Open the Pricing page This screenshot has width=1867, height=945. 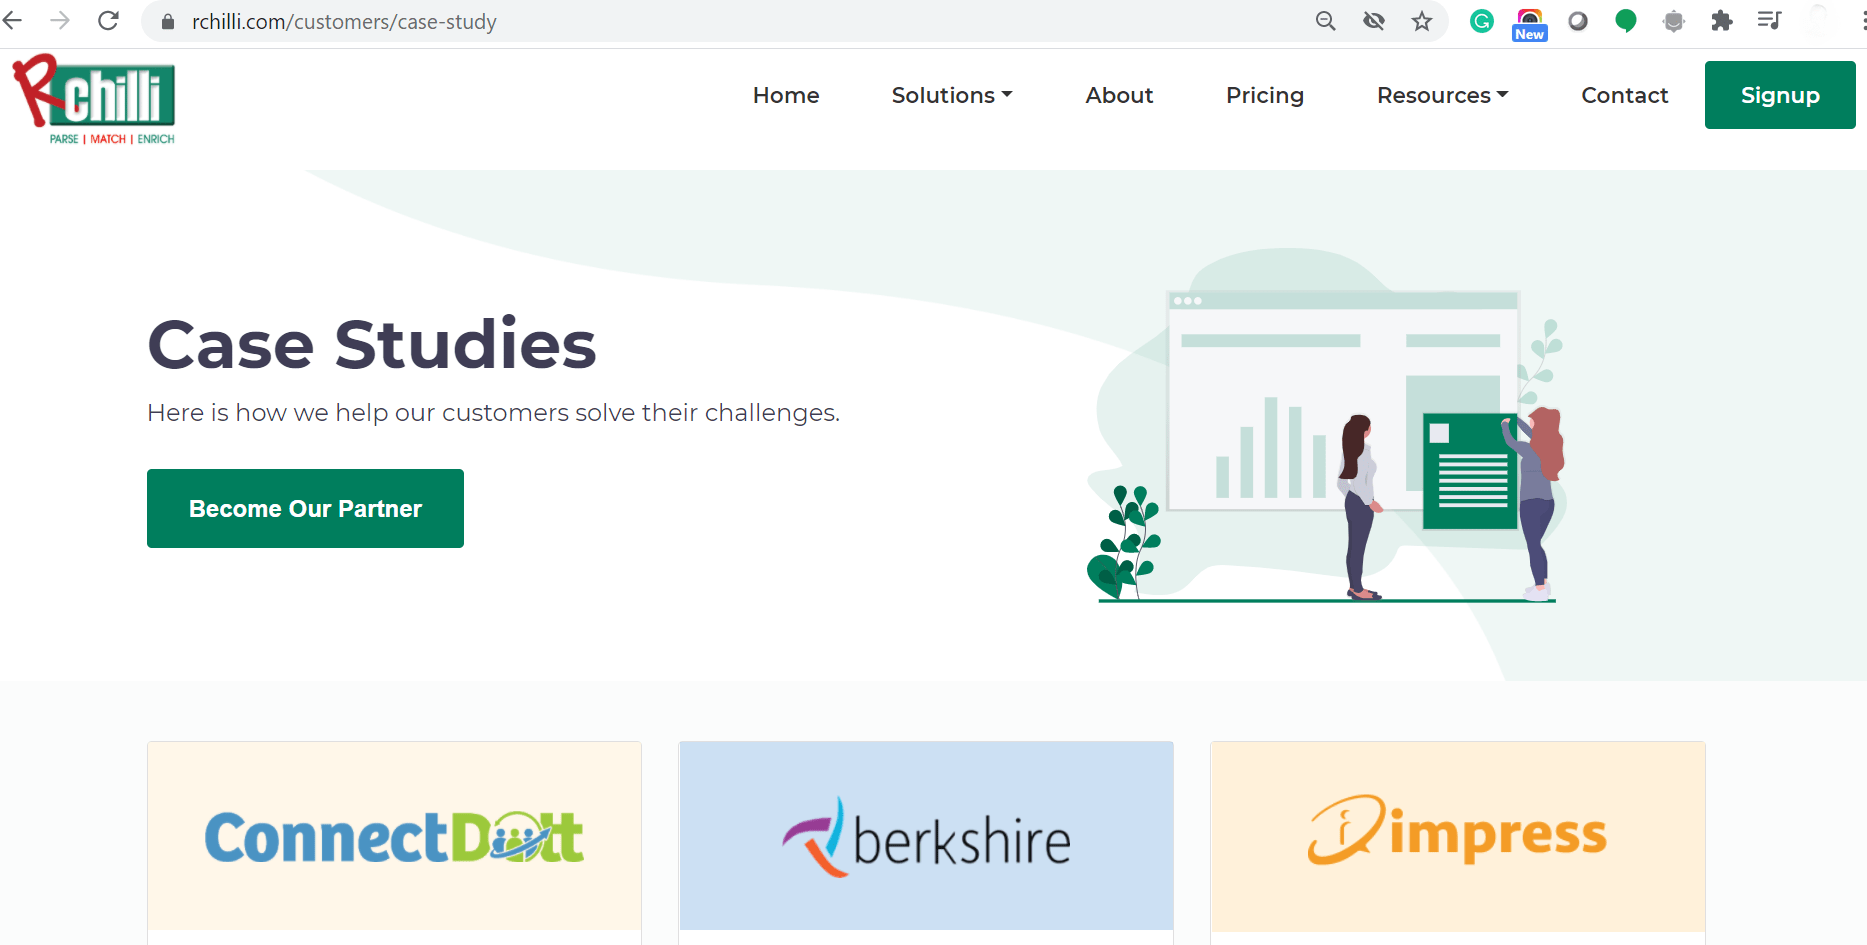click(x=1265, y=95)
